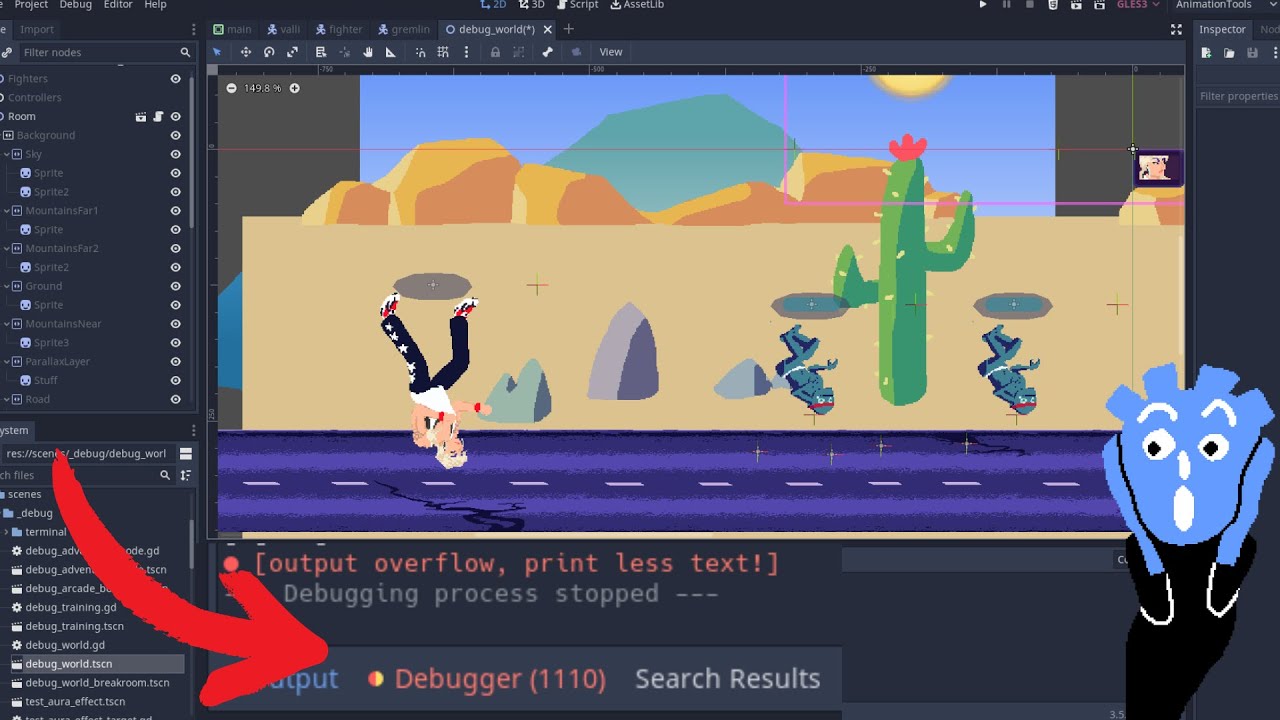Open the script attached to Room
Viewport: 1280px width, 720px height.
[158, 117]
